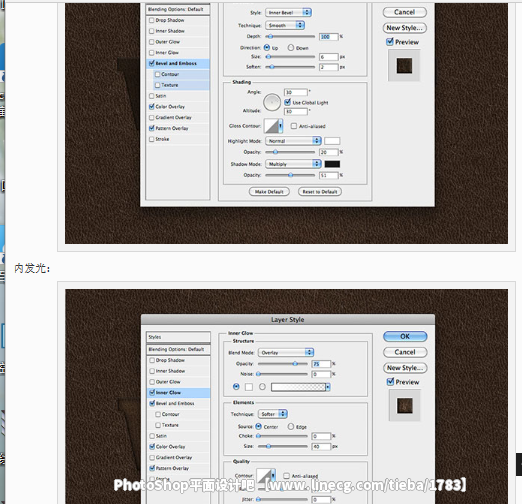The image size is (522, 504).
Task: Click the Angle value field
Action: 296,92
